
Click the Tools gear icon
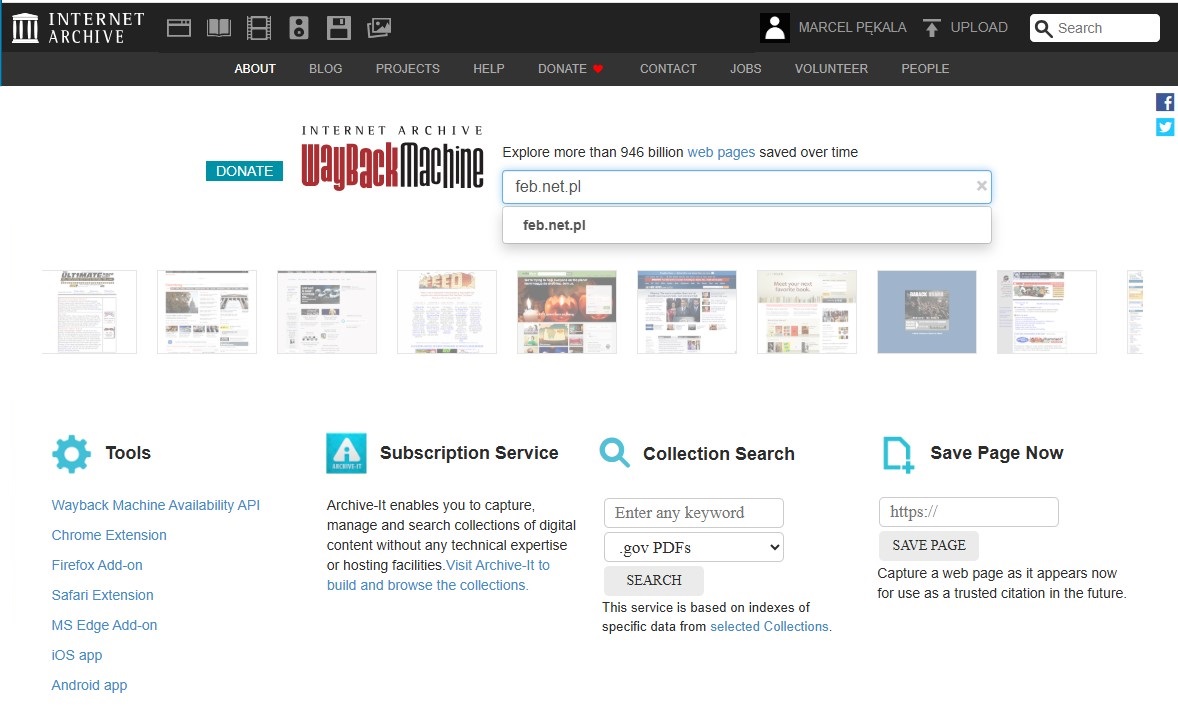click(71, 453)
